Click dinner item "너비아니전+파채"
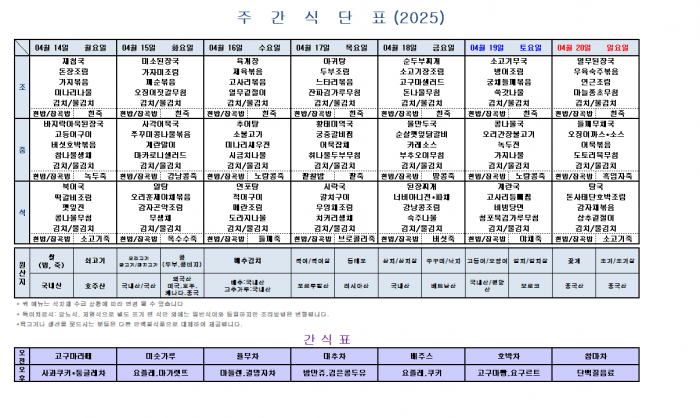The width and height of the screenshot is (700, 418). (421, 197)
